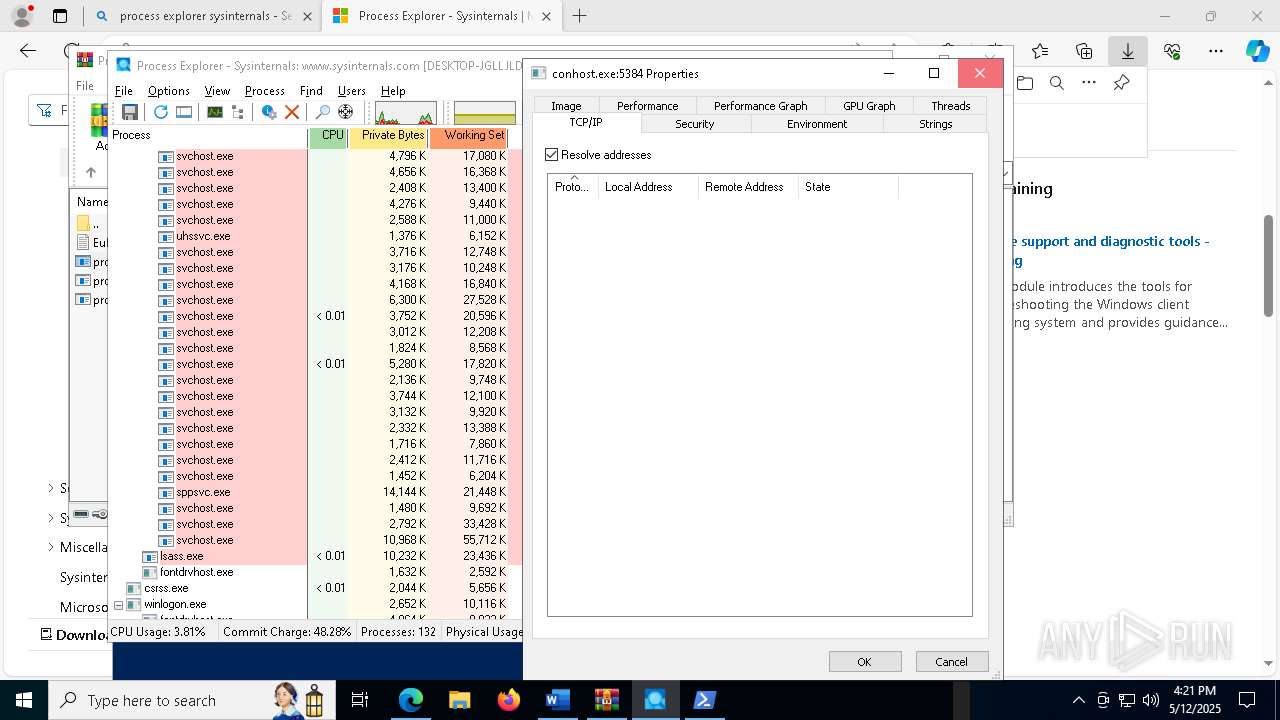Open Word from the taskbar

[x=557, y=700]
